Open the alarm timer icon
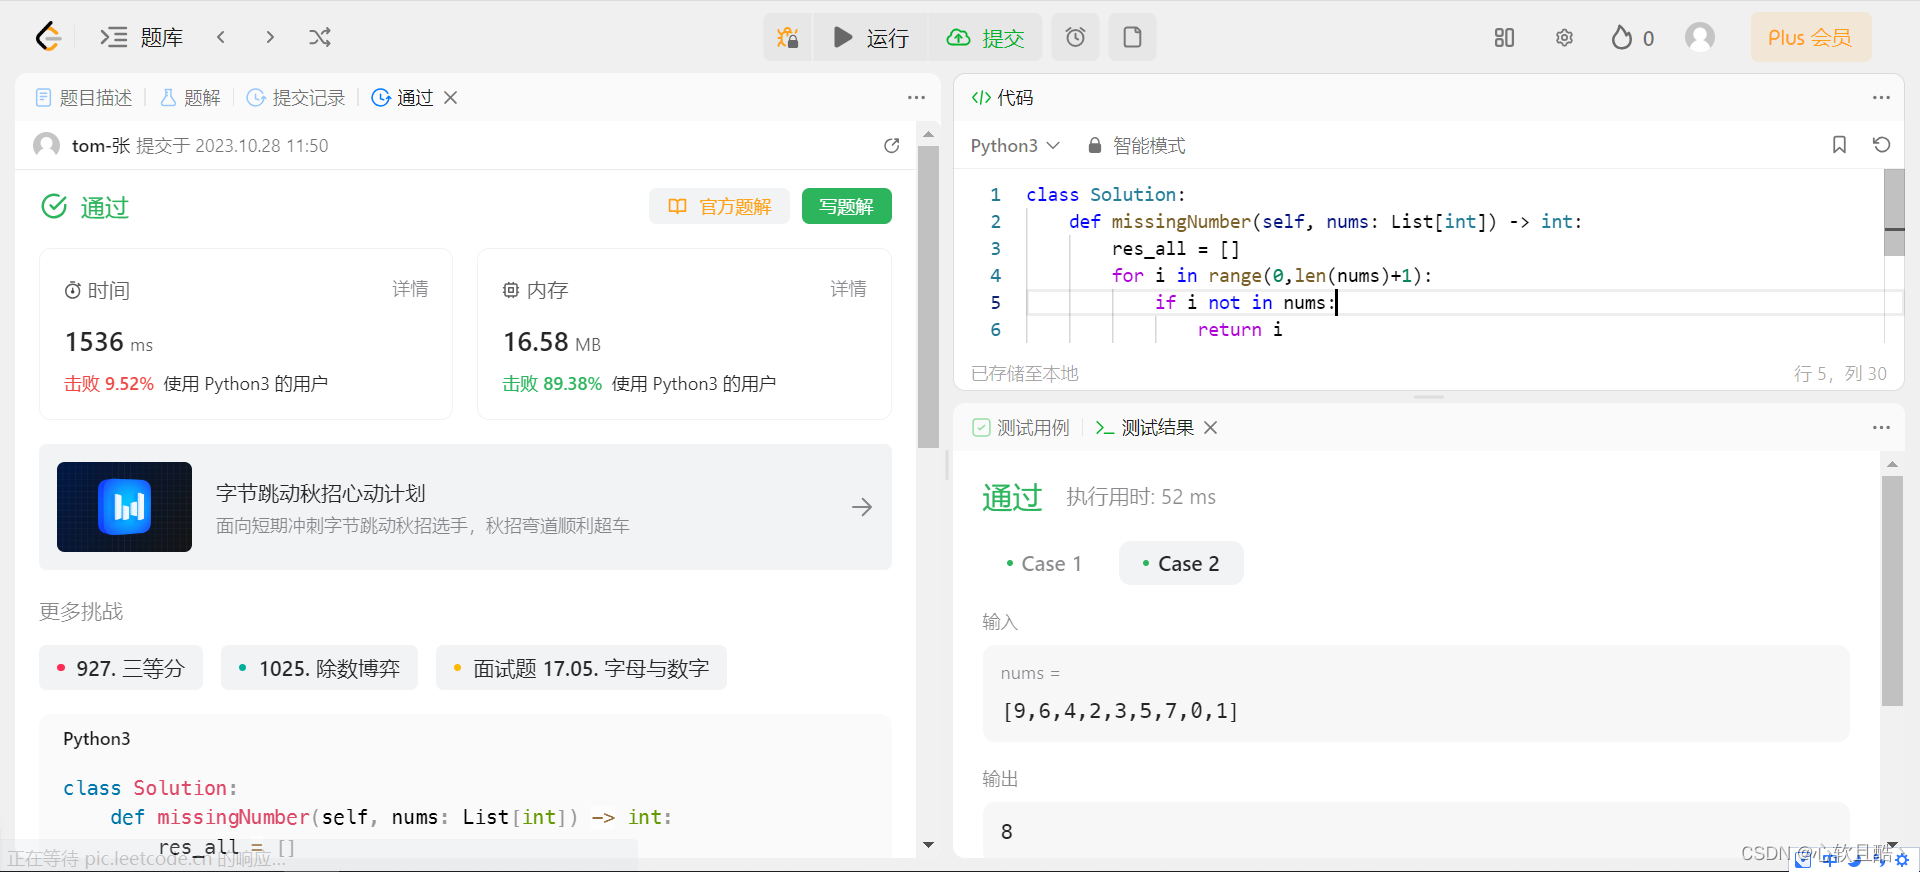Viewport: 1920px width, 872px height. tap(1075, 37)
